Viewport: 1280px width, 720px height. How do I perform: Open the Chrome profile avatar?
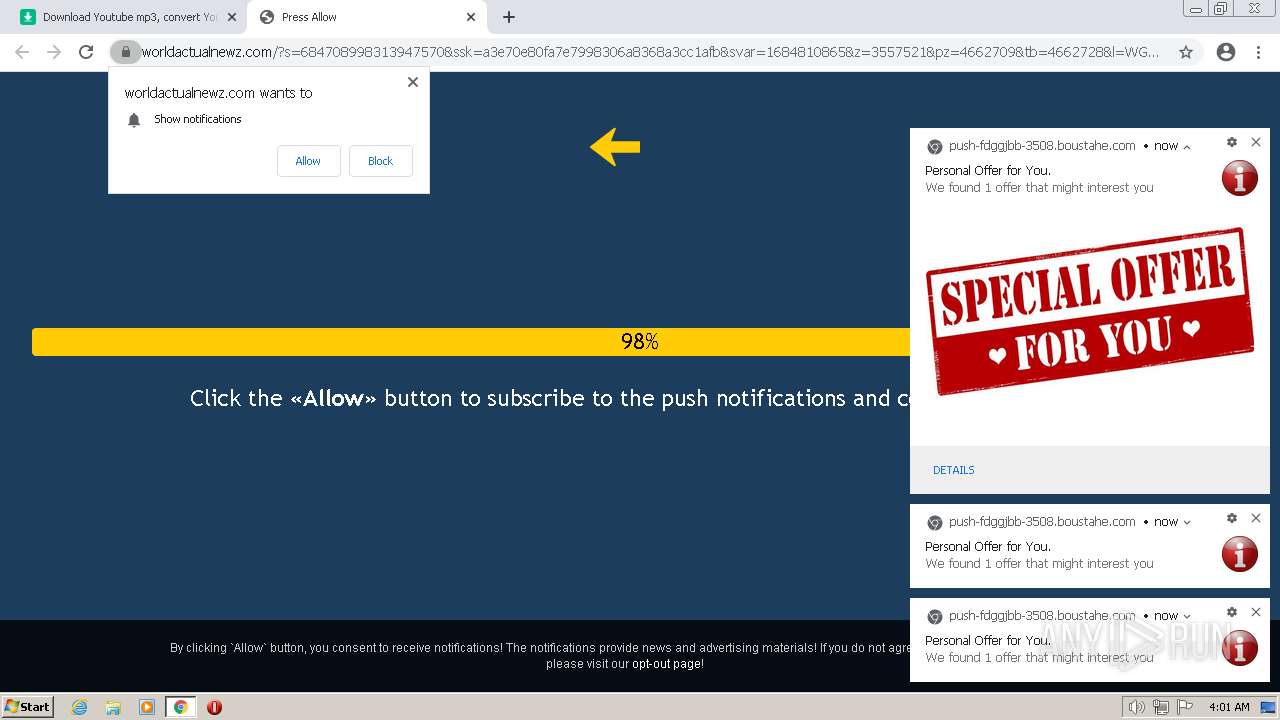pos(1226,52)
